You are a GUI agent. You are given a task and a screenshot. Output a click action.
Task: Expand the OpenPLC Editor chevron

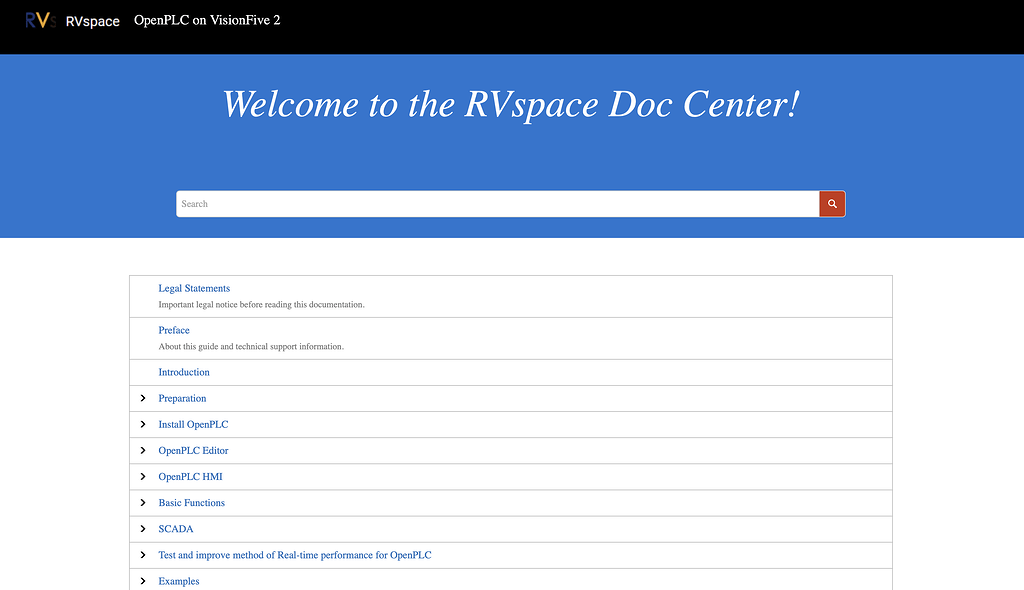(x=143, y=450)
